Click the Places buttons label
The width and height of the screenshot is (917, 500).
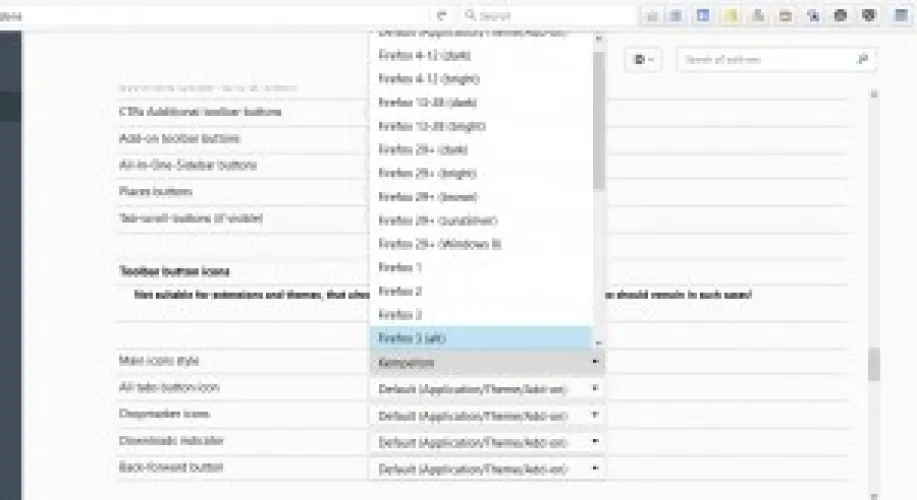(x=156, y=192)
